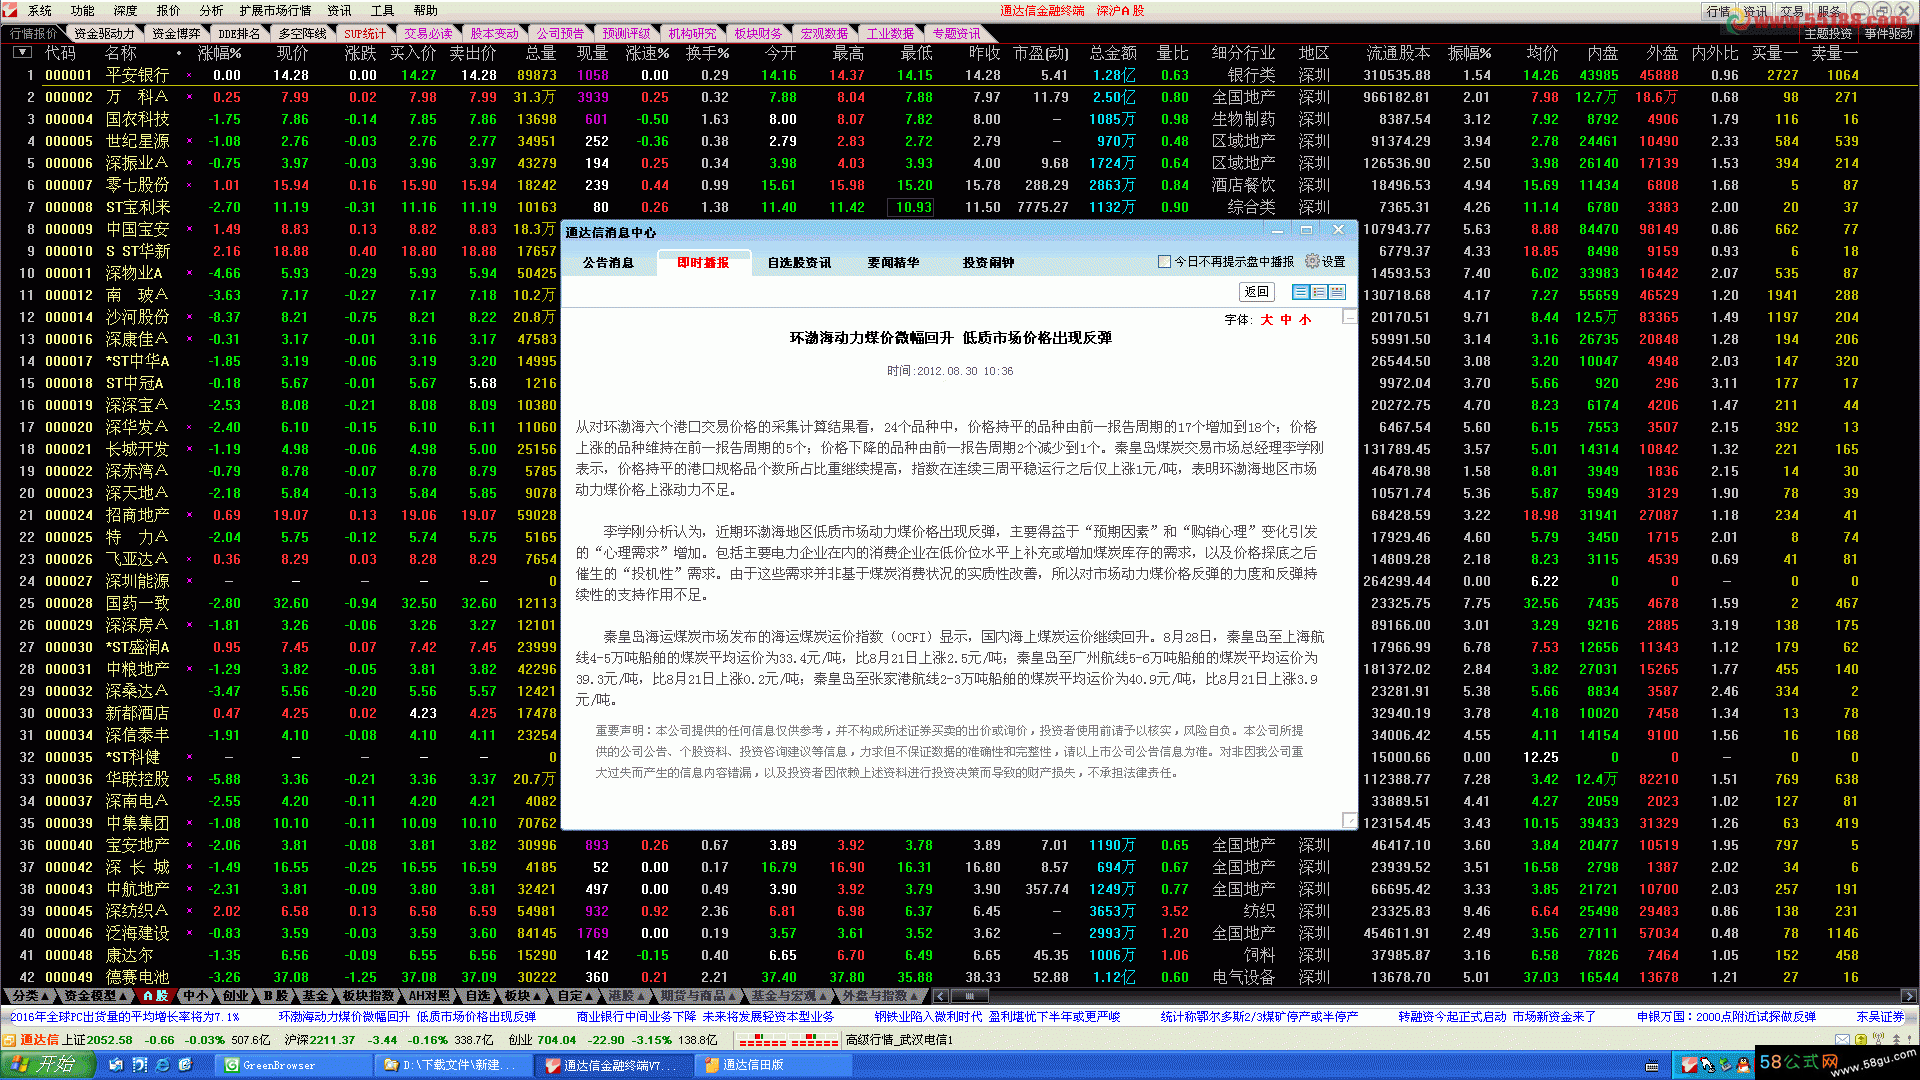
Task: Close the message center window
Action: click(1338, 230)
